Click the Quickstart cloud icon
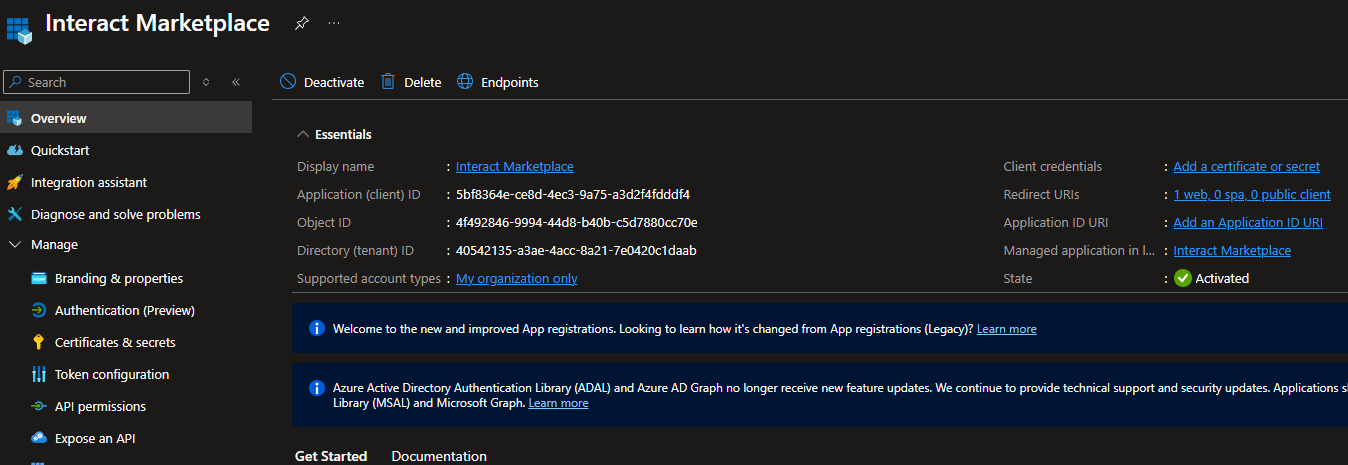Viewport: 1348px width, 465px height. (14, 150)
